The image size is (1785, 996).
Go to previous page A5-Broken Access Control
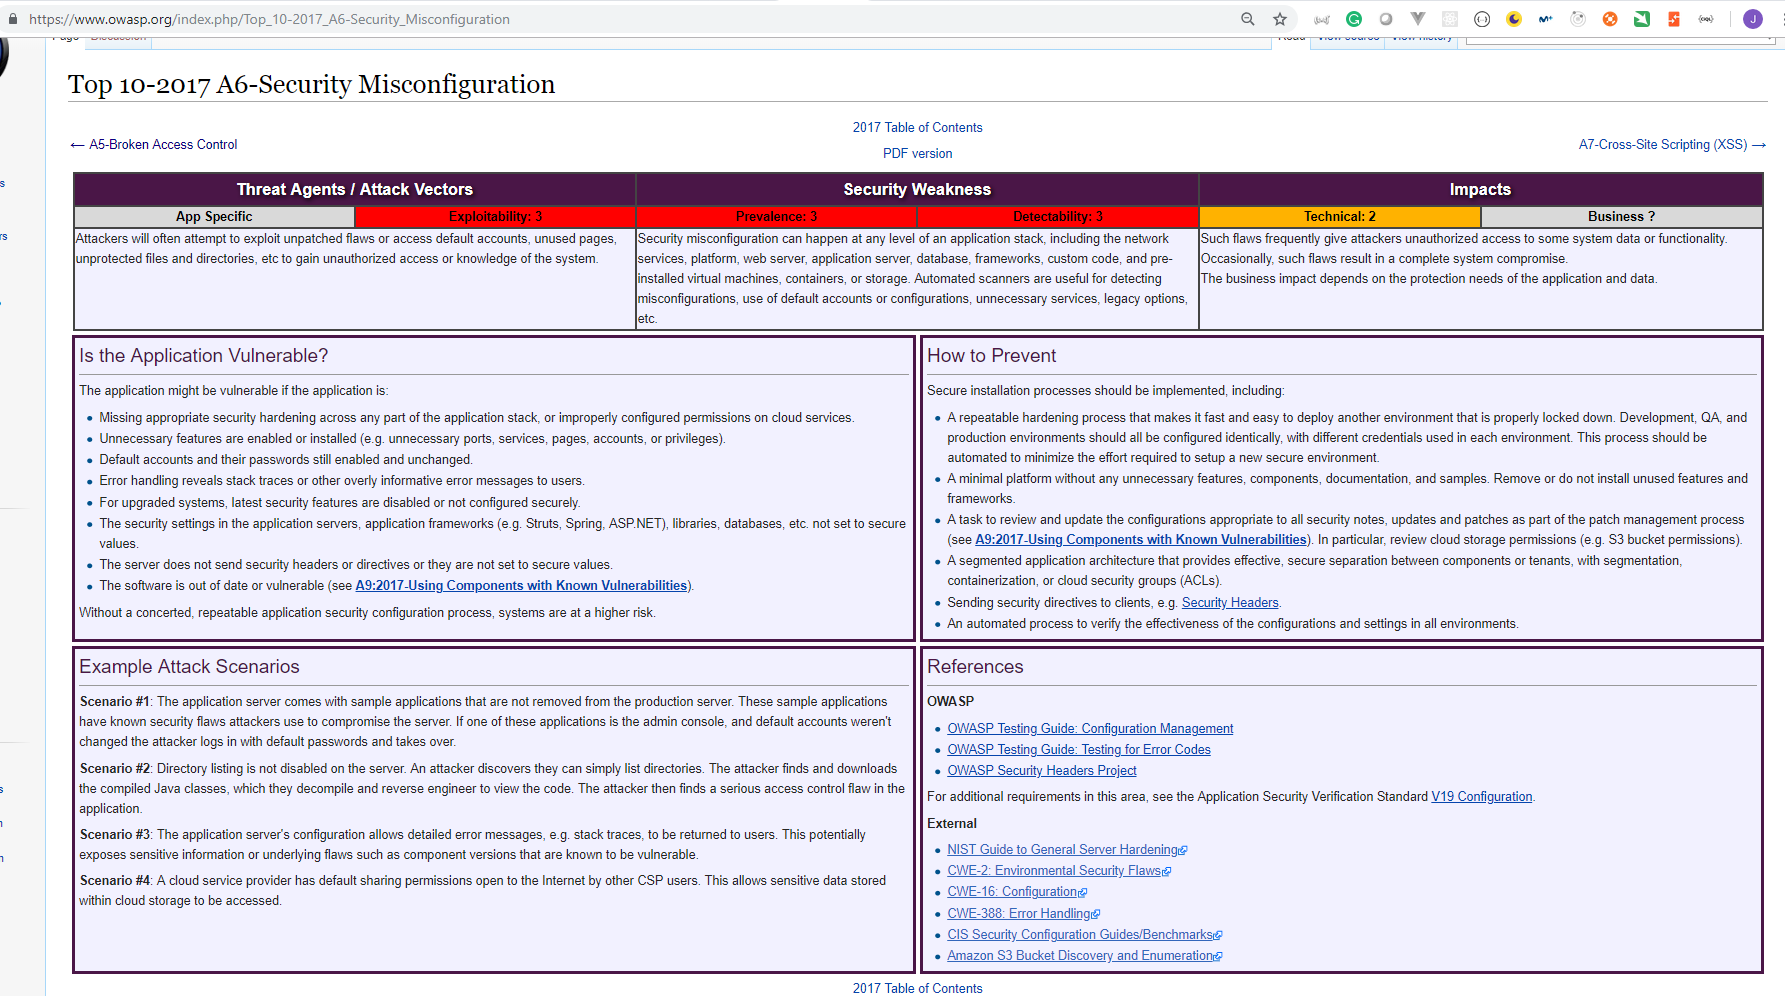[x=163, y=145]
